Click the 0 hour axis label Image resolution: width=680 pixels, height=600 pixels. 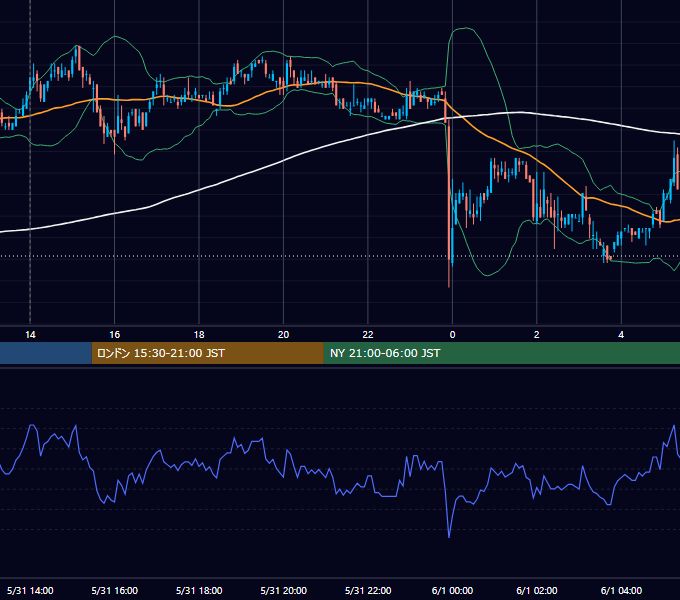pyautogui.click(x=452, y=335)
